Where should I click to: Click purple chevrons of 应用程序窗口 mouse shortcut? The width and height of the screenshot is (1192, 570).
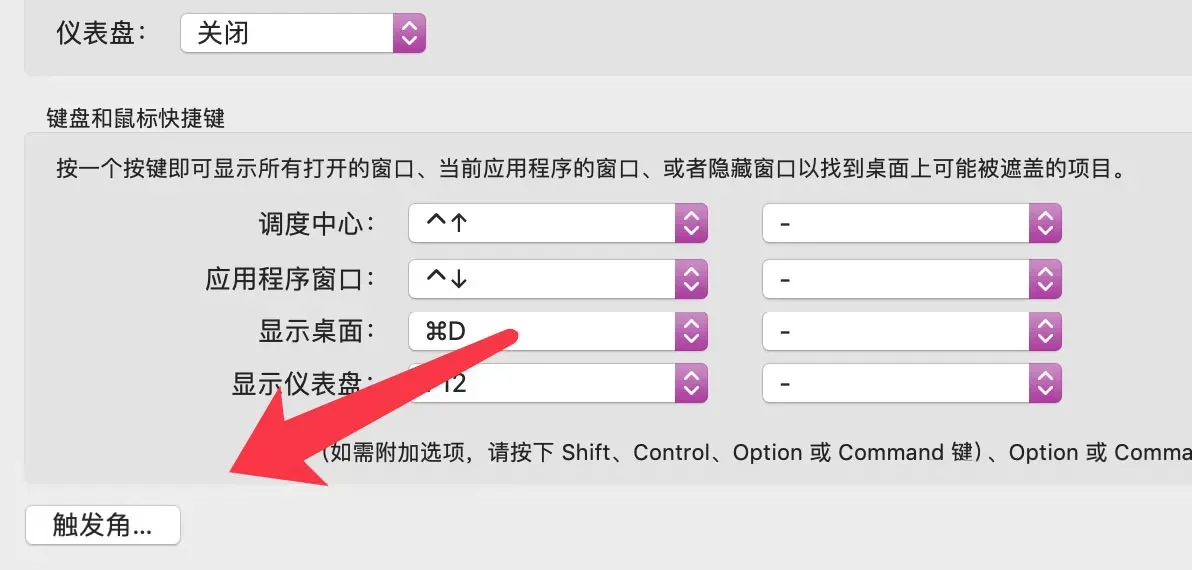1045,279
